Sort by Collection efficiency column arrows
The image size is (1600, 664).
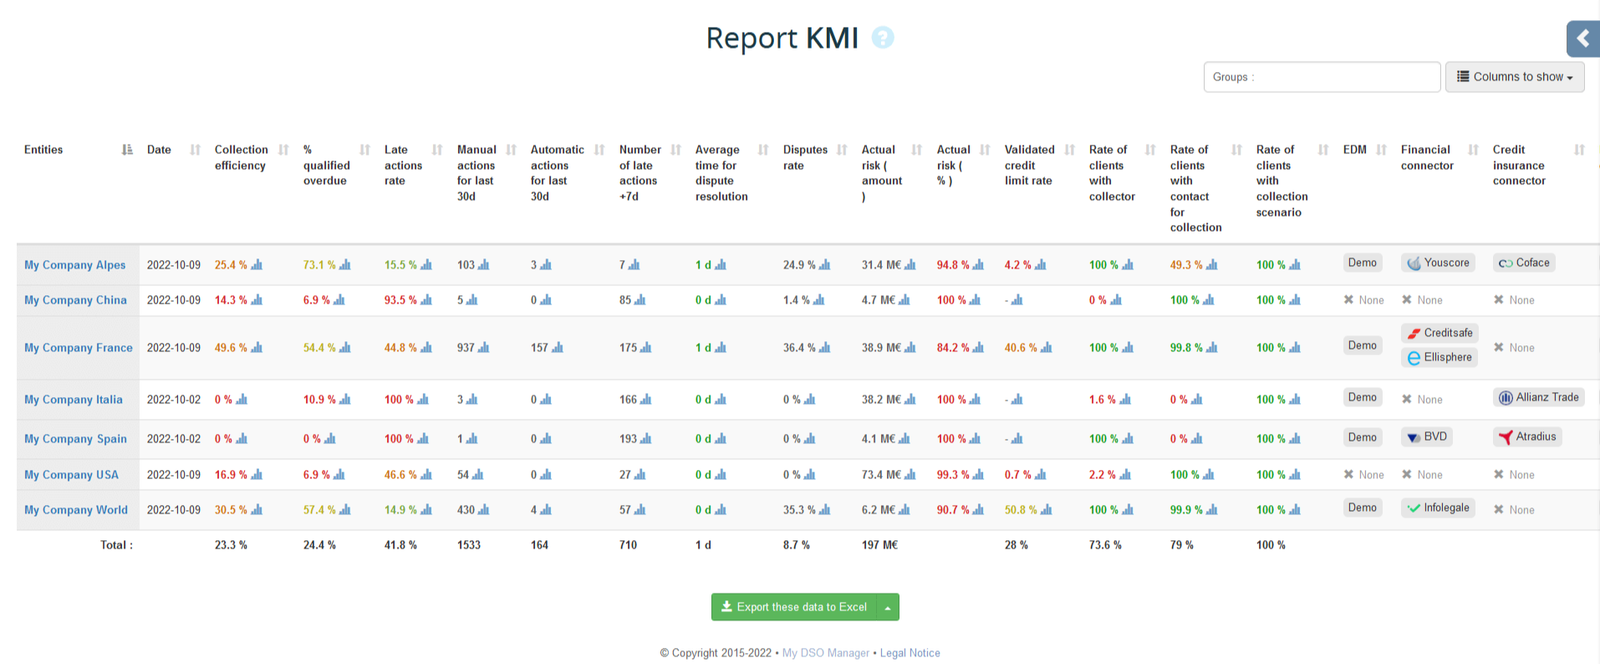click(284, 150)
